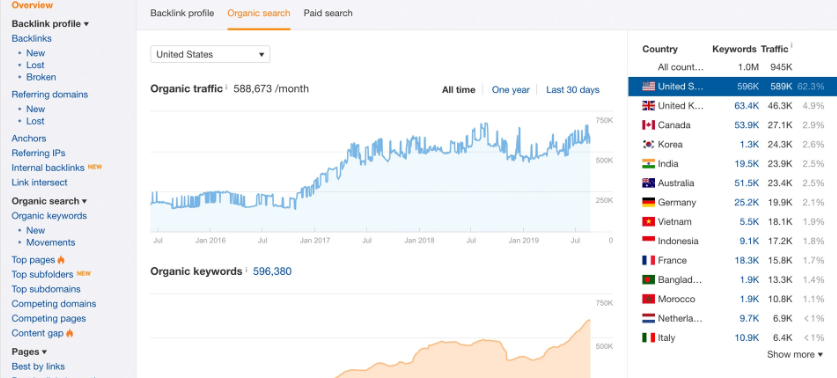Image resolution: width=837 pixels, height=378 pixels.
Task: Click the Italy flag icon
Action: click(649, 337)
